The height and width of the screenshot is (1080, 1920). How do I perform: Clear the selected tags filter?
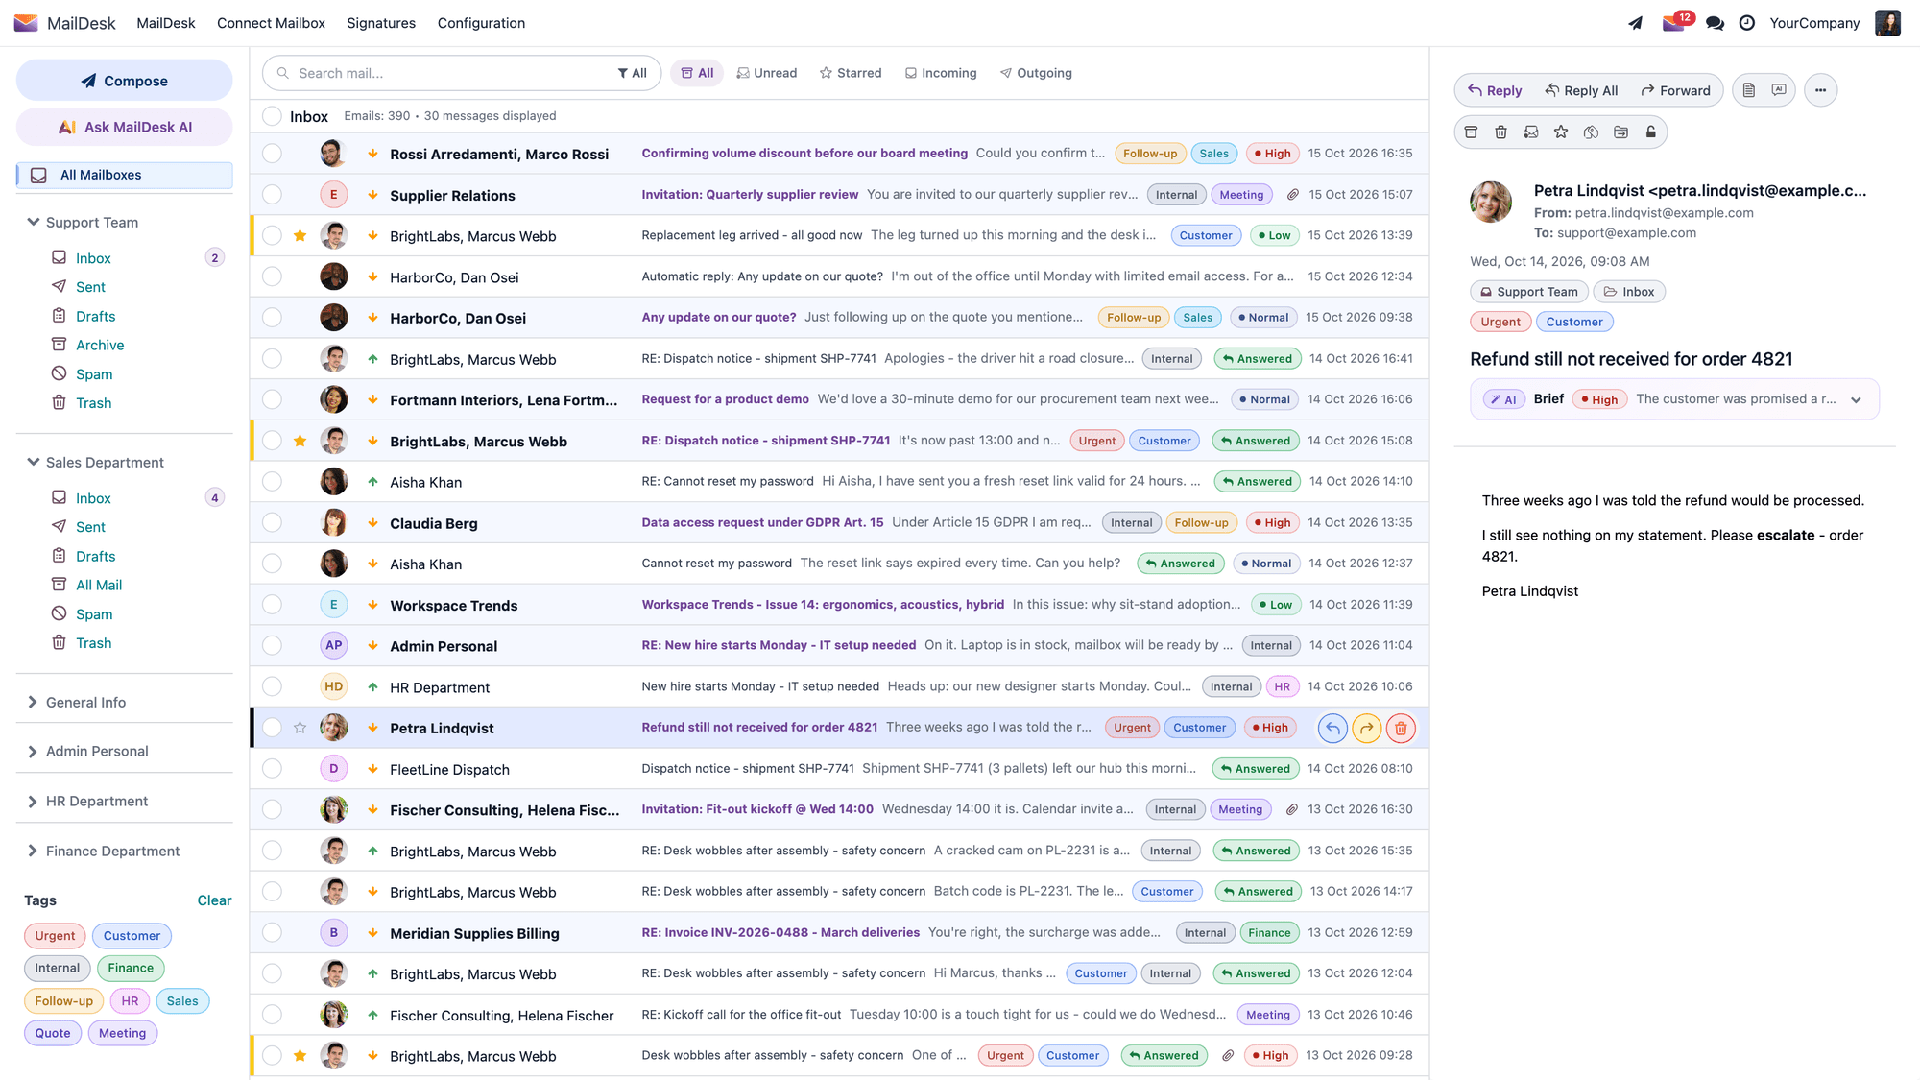(214, 900)
